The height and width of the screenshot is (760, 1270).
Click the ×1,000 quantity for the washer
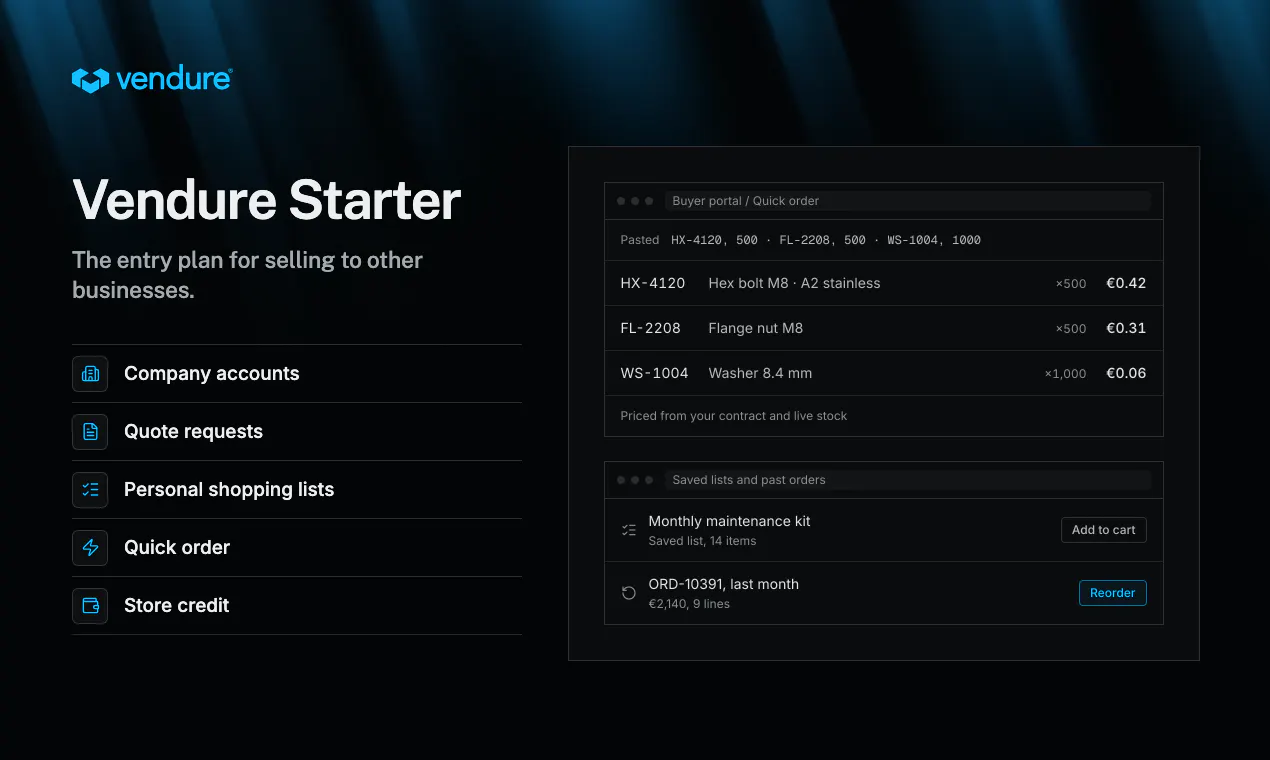pyautogui.click(x=1065, y=374)
